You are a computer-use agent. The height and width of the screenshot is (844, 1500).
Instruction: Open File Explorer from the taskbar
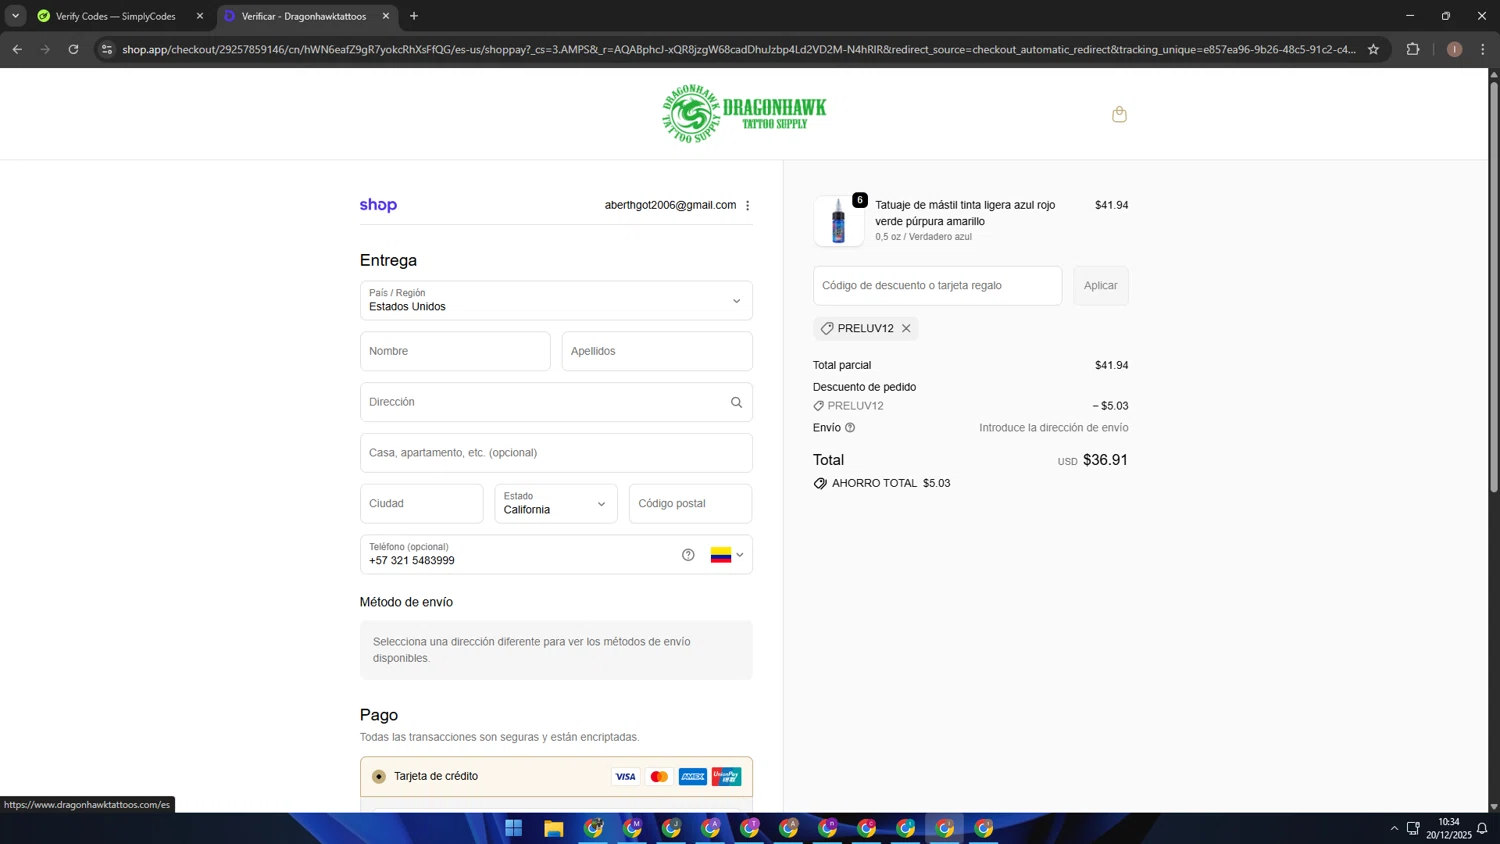click(553, 828)
